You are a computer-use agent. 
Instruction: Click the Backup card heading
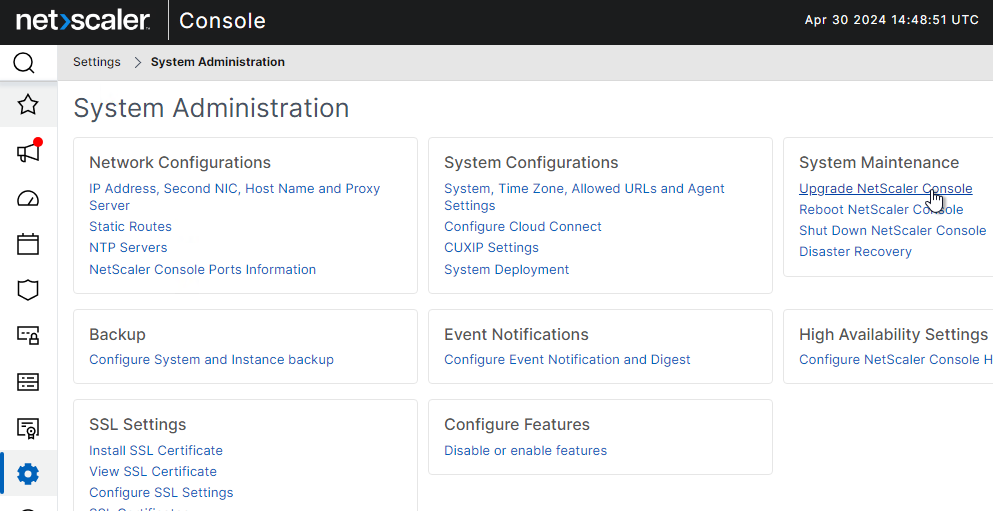click(x=117, y=334)
